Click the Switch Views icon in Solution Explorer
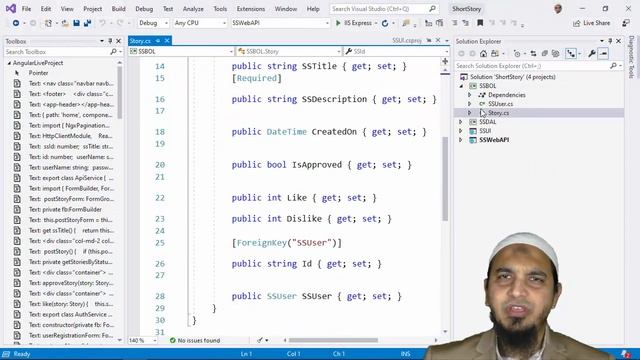The image size is (640, 360). click(495, 53)
